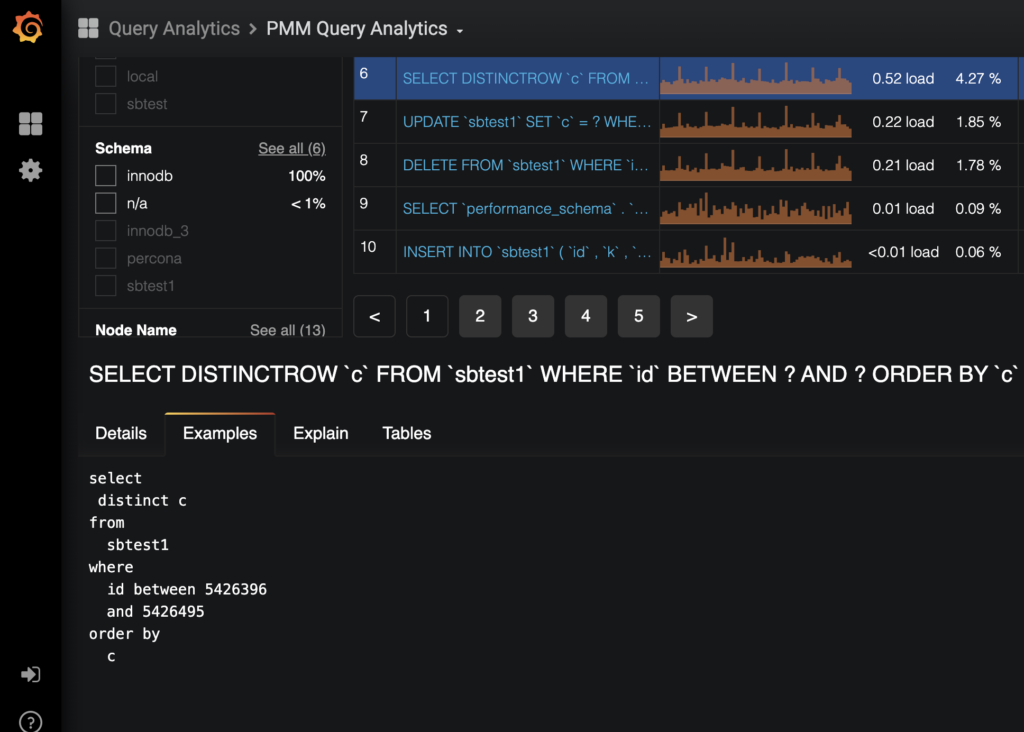1024x732 pixels.
Task: Open Configuration gear in left sidebar
Action: click(x=30, y=170)
